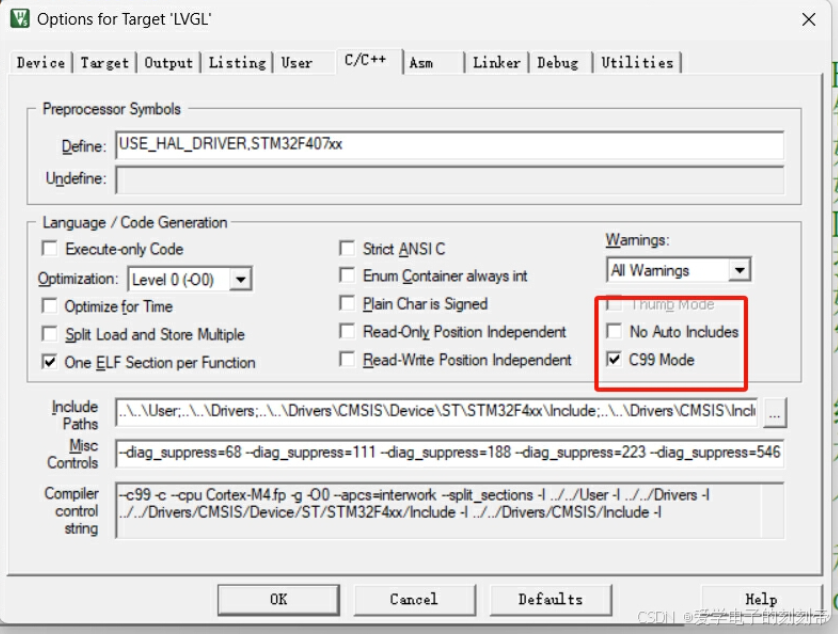
Task: Click the Include Paths browse button
Action: pos(775,412)
